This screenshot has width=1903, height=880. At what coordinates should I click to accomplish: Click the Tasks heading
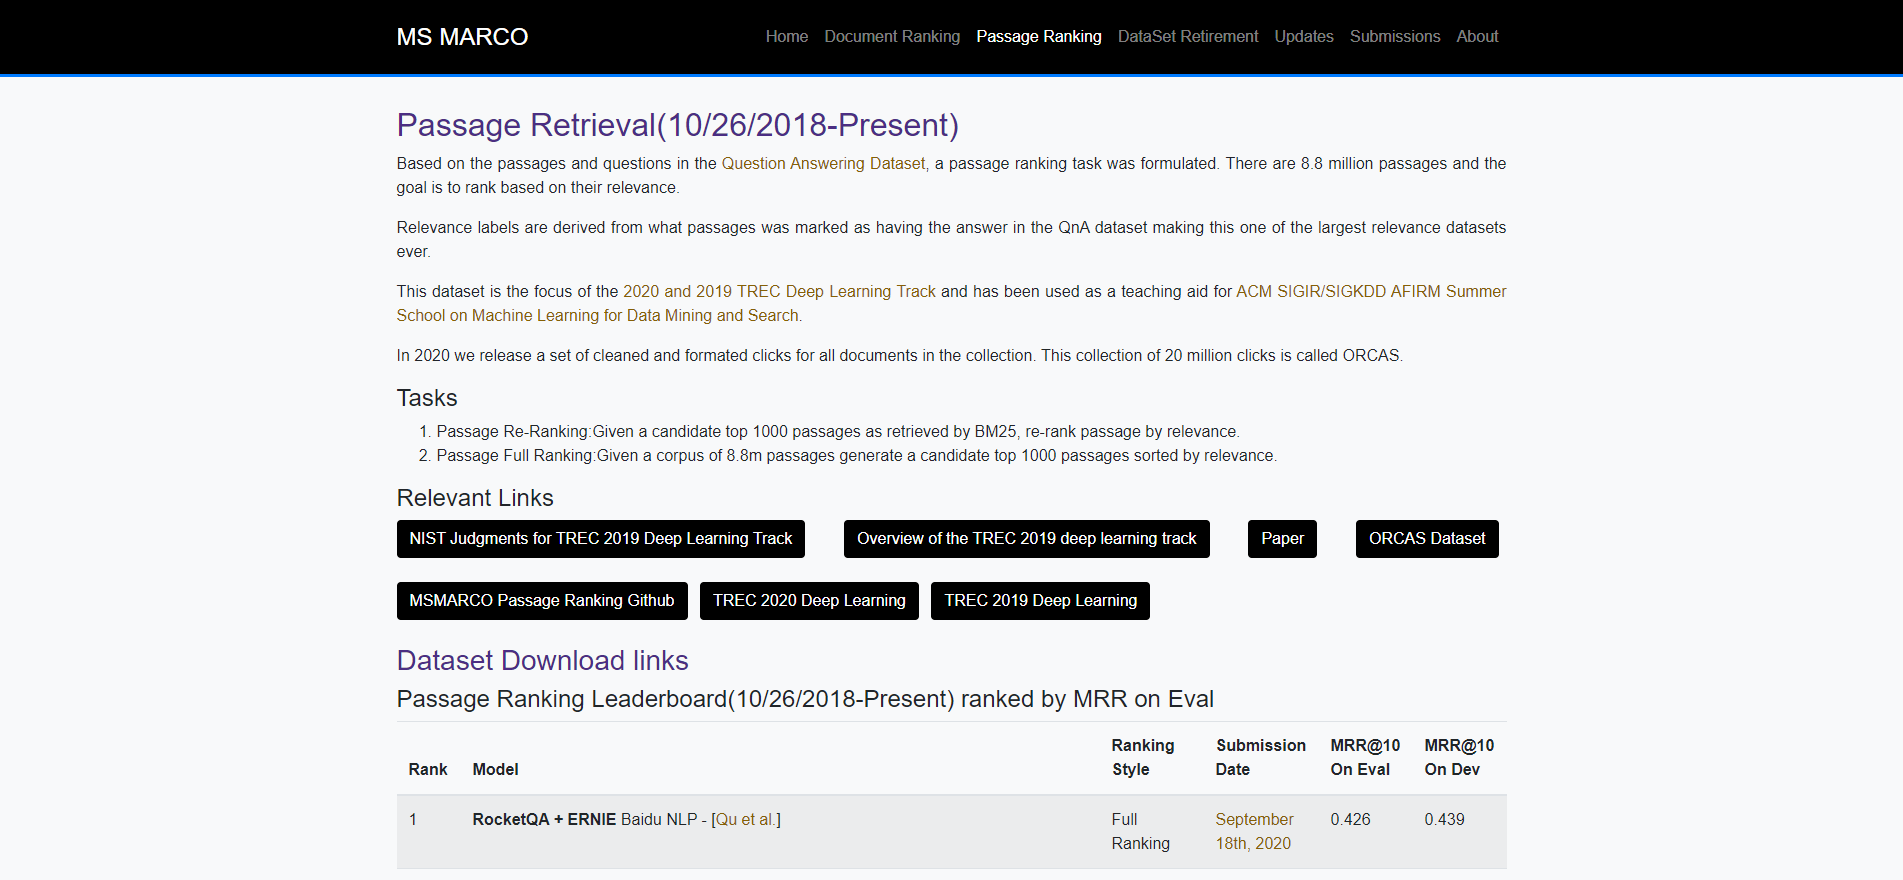click(427, 398)
